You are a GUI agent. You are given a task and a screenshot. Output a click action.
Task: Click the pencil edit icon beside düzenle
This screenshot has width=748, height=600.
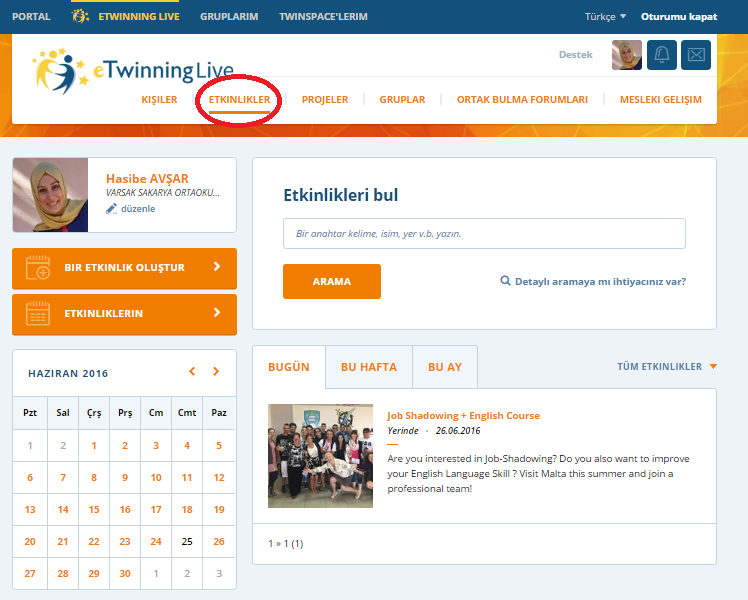[x=111, y=208]
